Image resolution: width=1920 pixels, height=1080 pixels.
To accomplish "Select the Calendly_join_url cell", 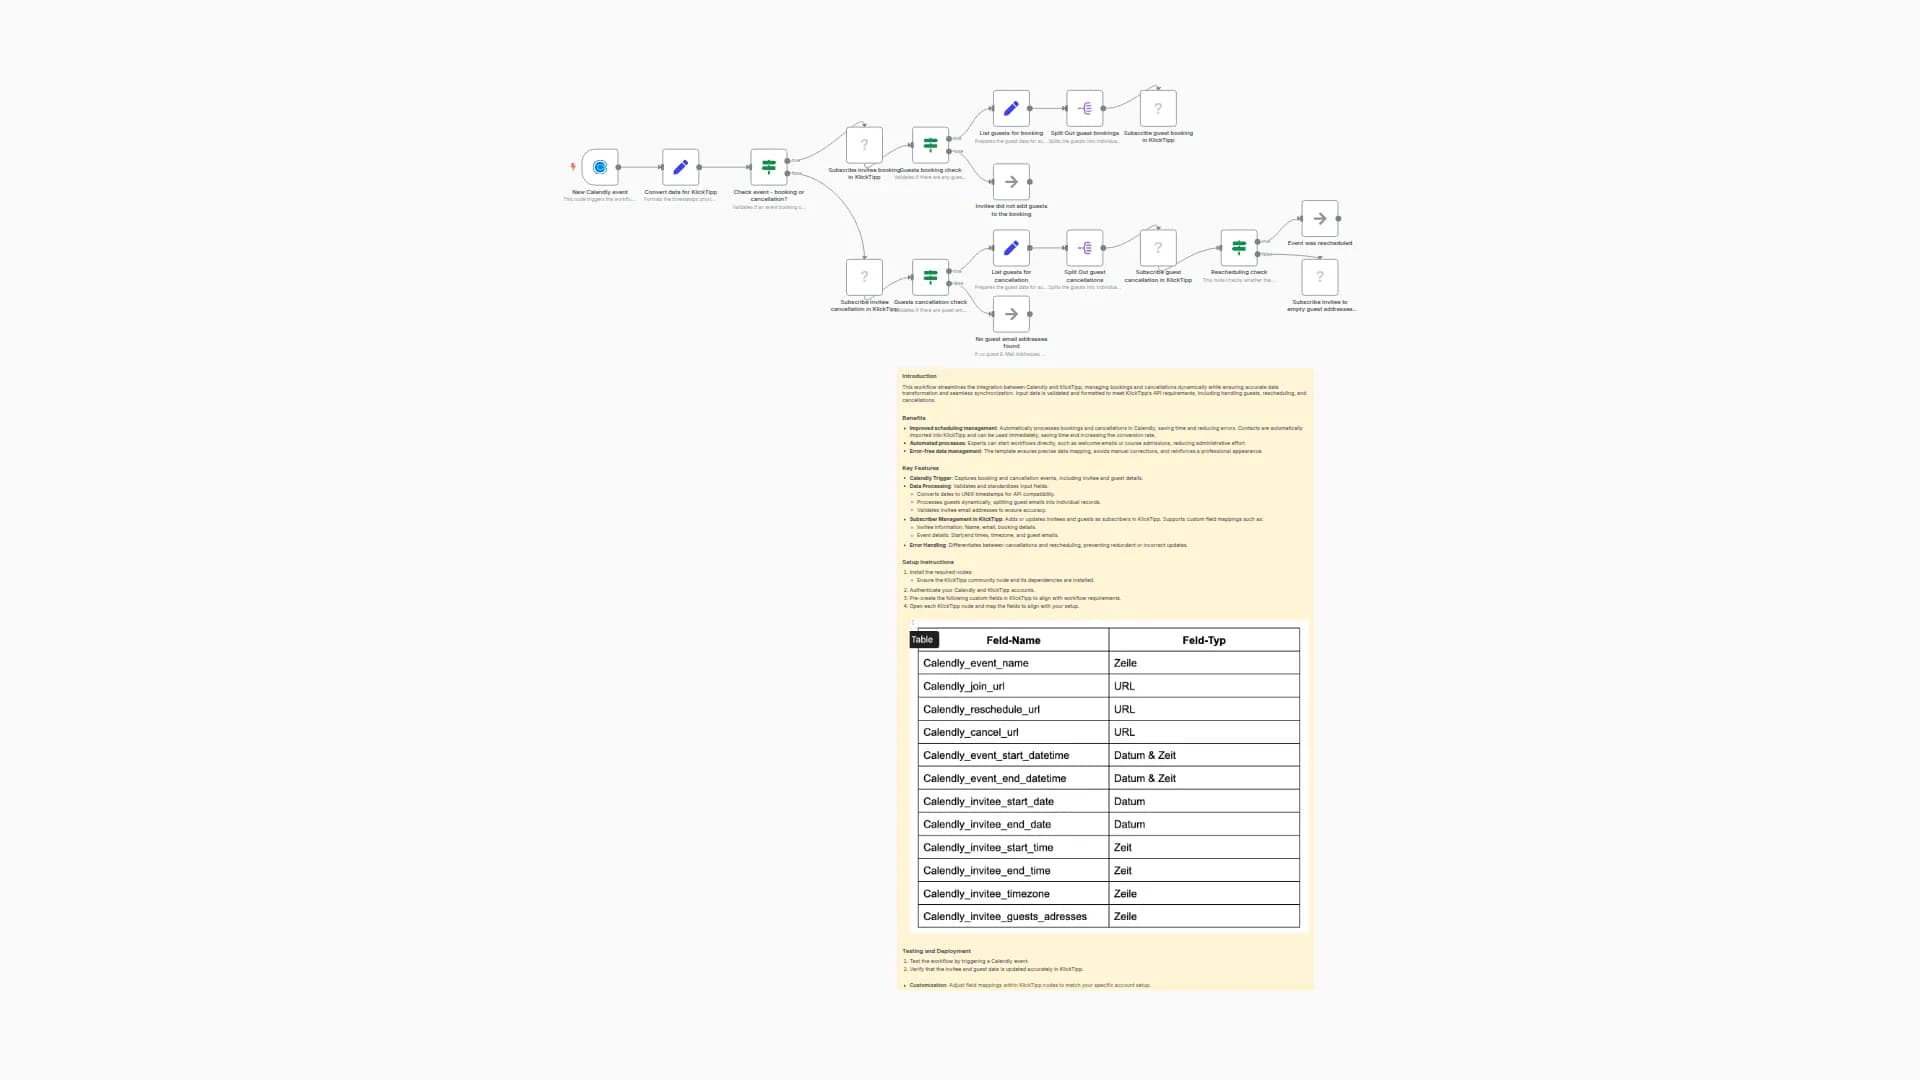I will coord(1013,686).
